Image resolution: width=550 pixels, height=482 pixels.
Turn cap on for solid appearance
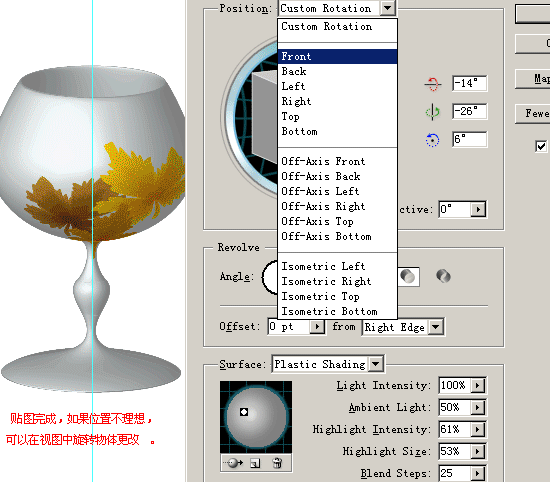pos(408,276)
